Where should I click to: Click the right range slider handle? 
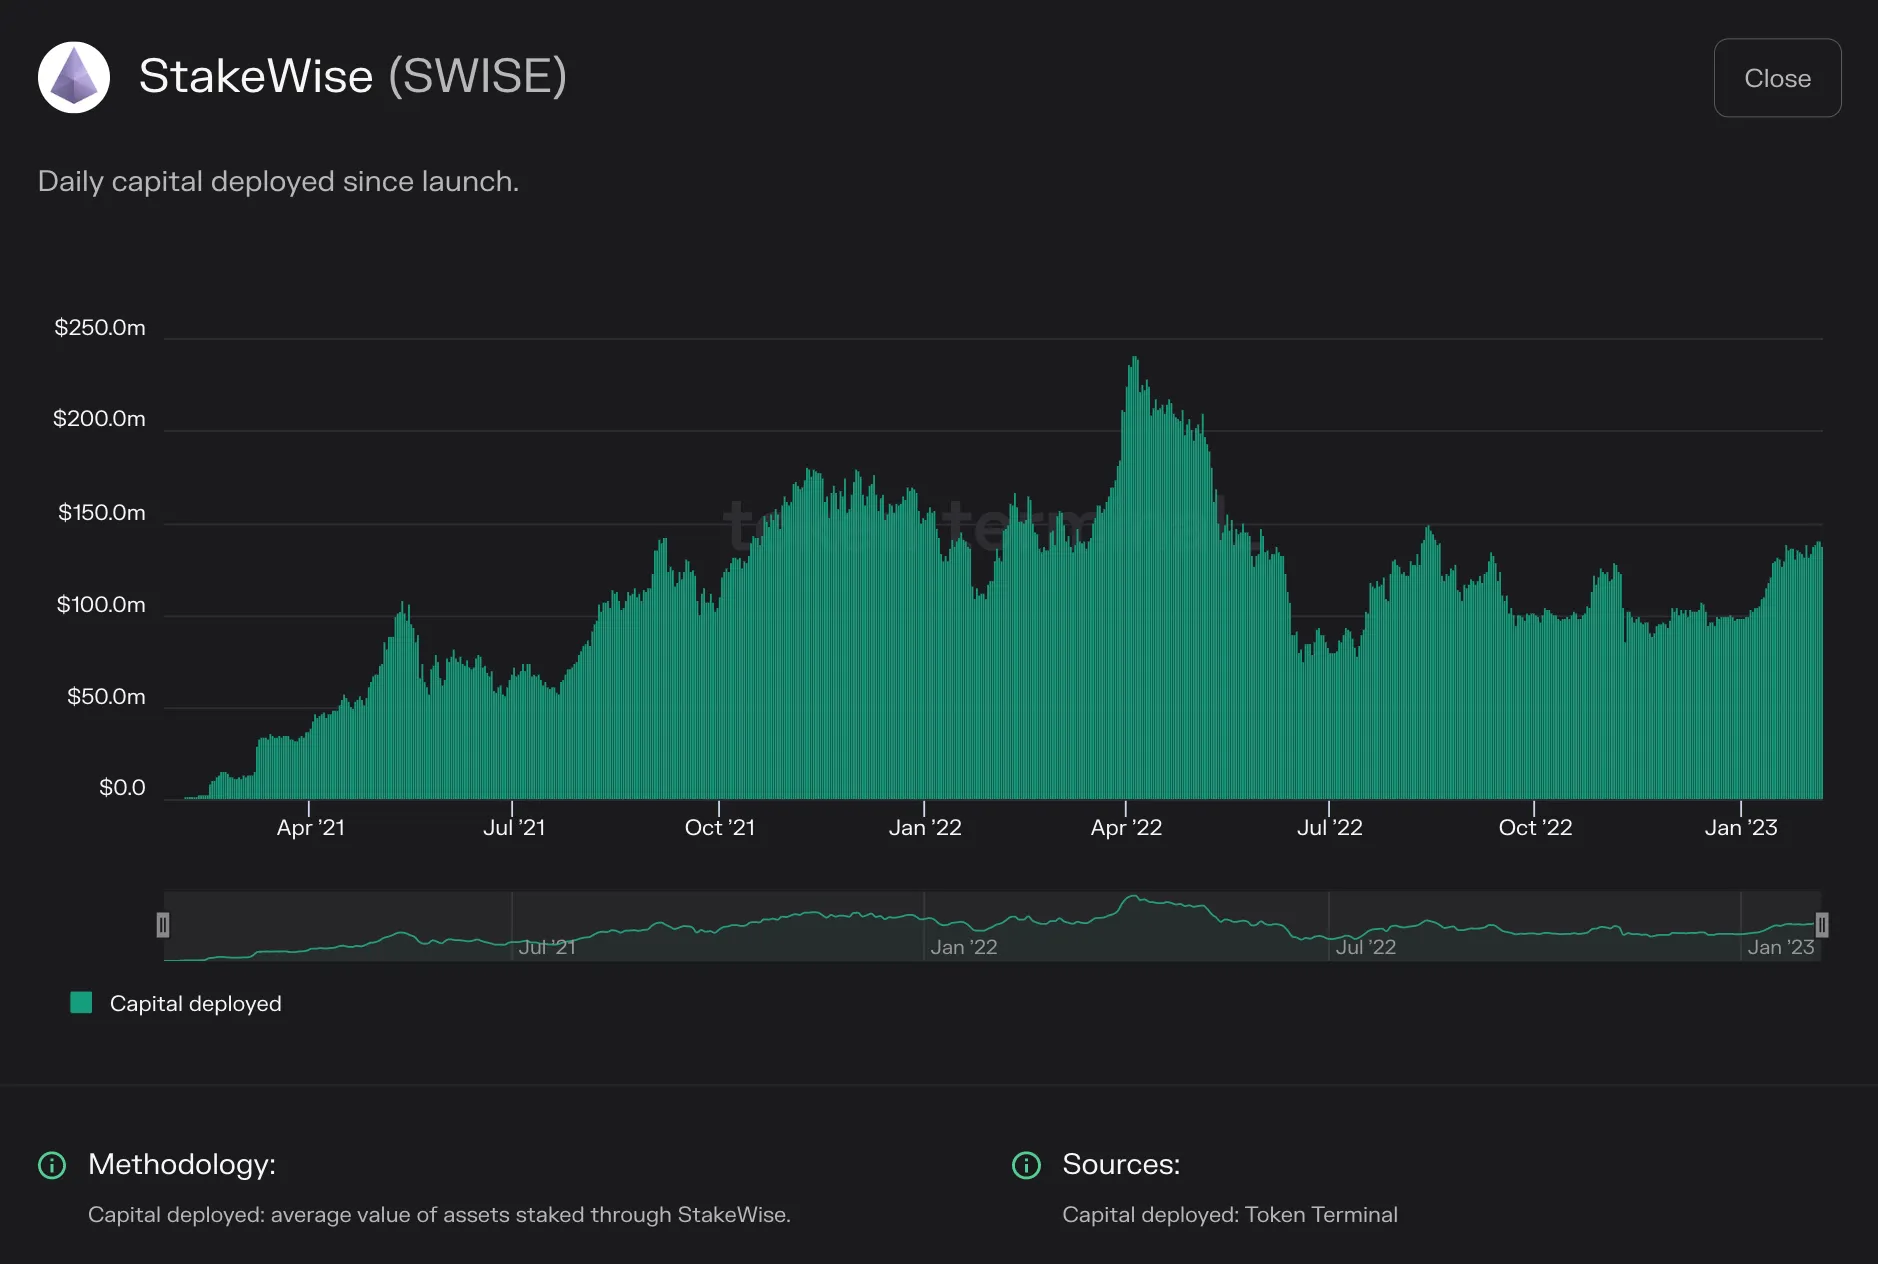click(1822, 925)
